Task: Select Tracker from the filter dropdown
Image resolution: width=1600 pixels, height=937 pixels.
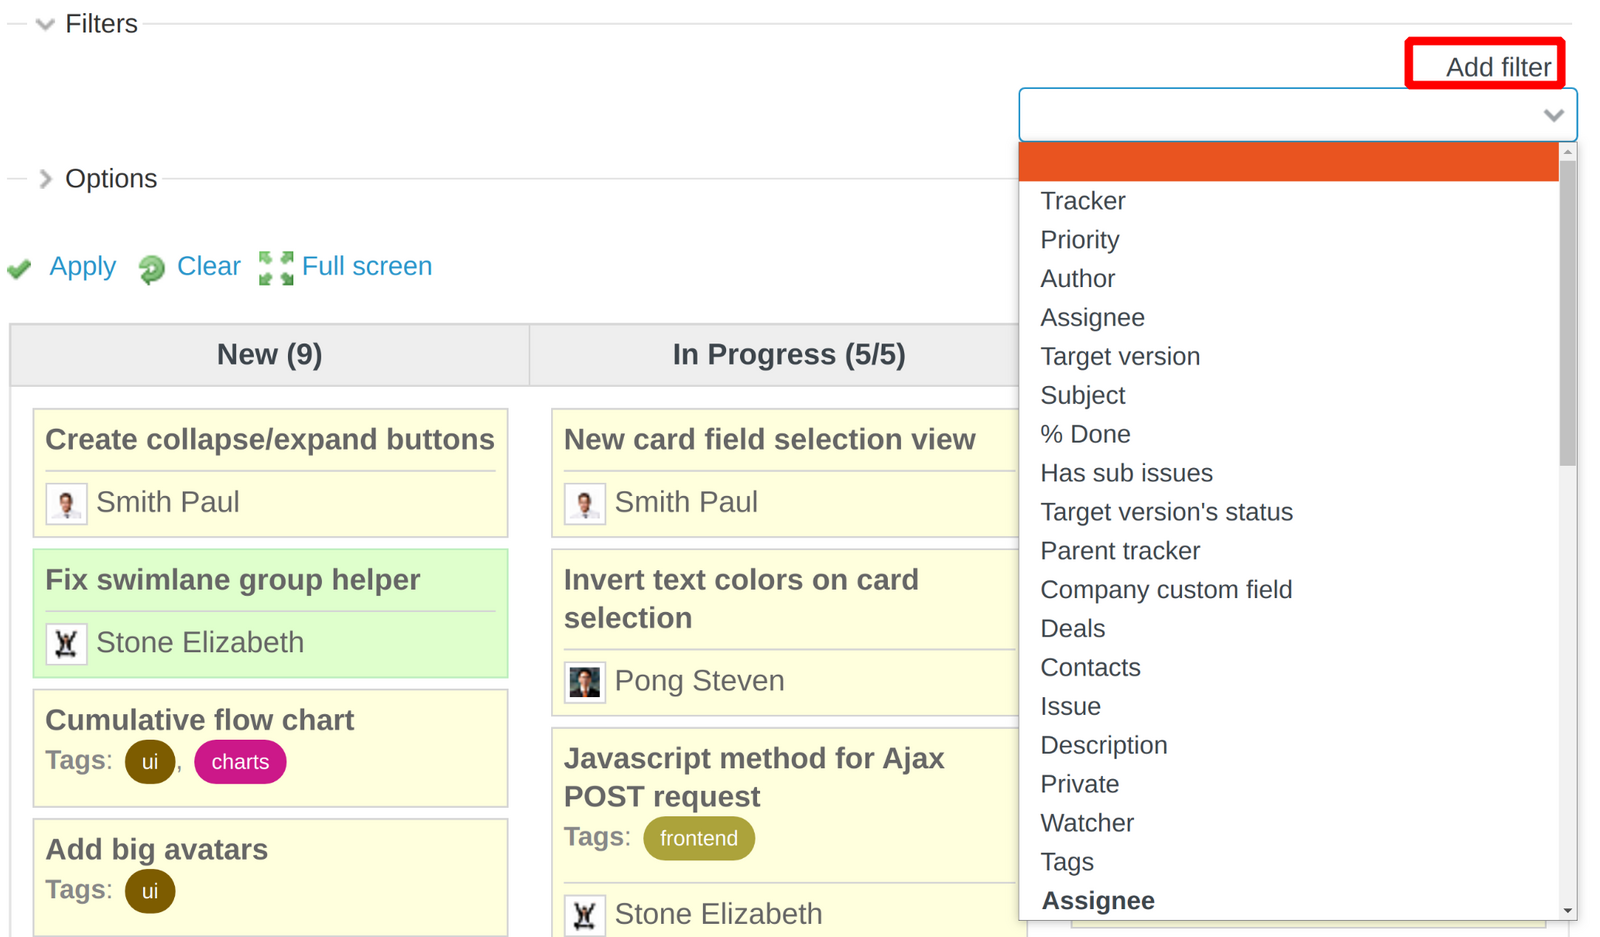Action: [1082, 200]
